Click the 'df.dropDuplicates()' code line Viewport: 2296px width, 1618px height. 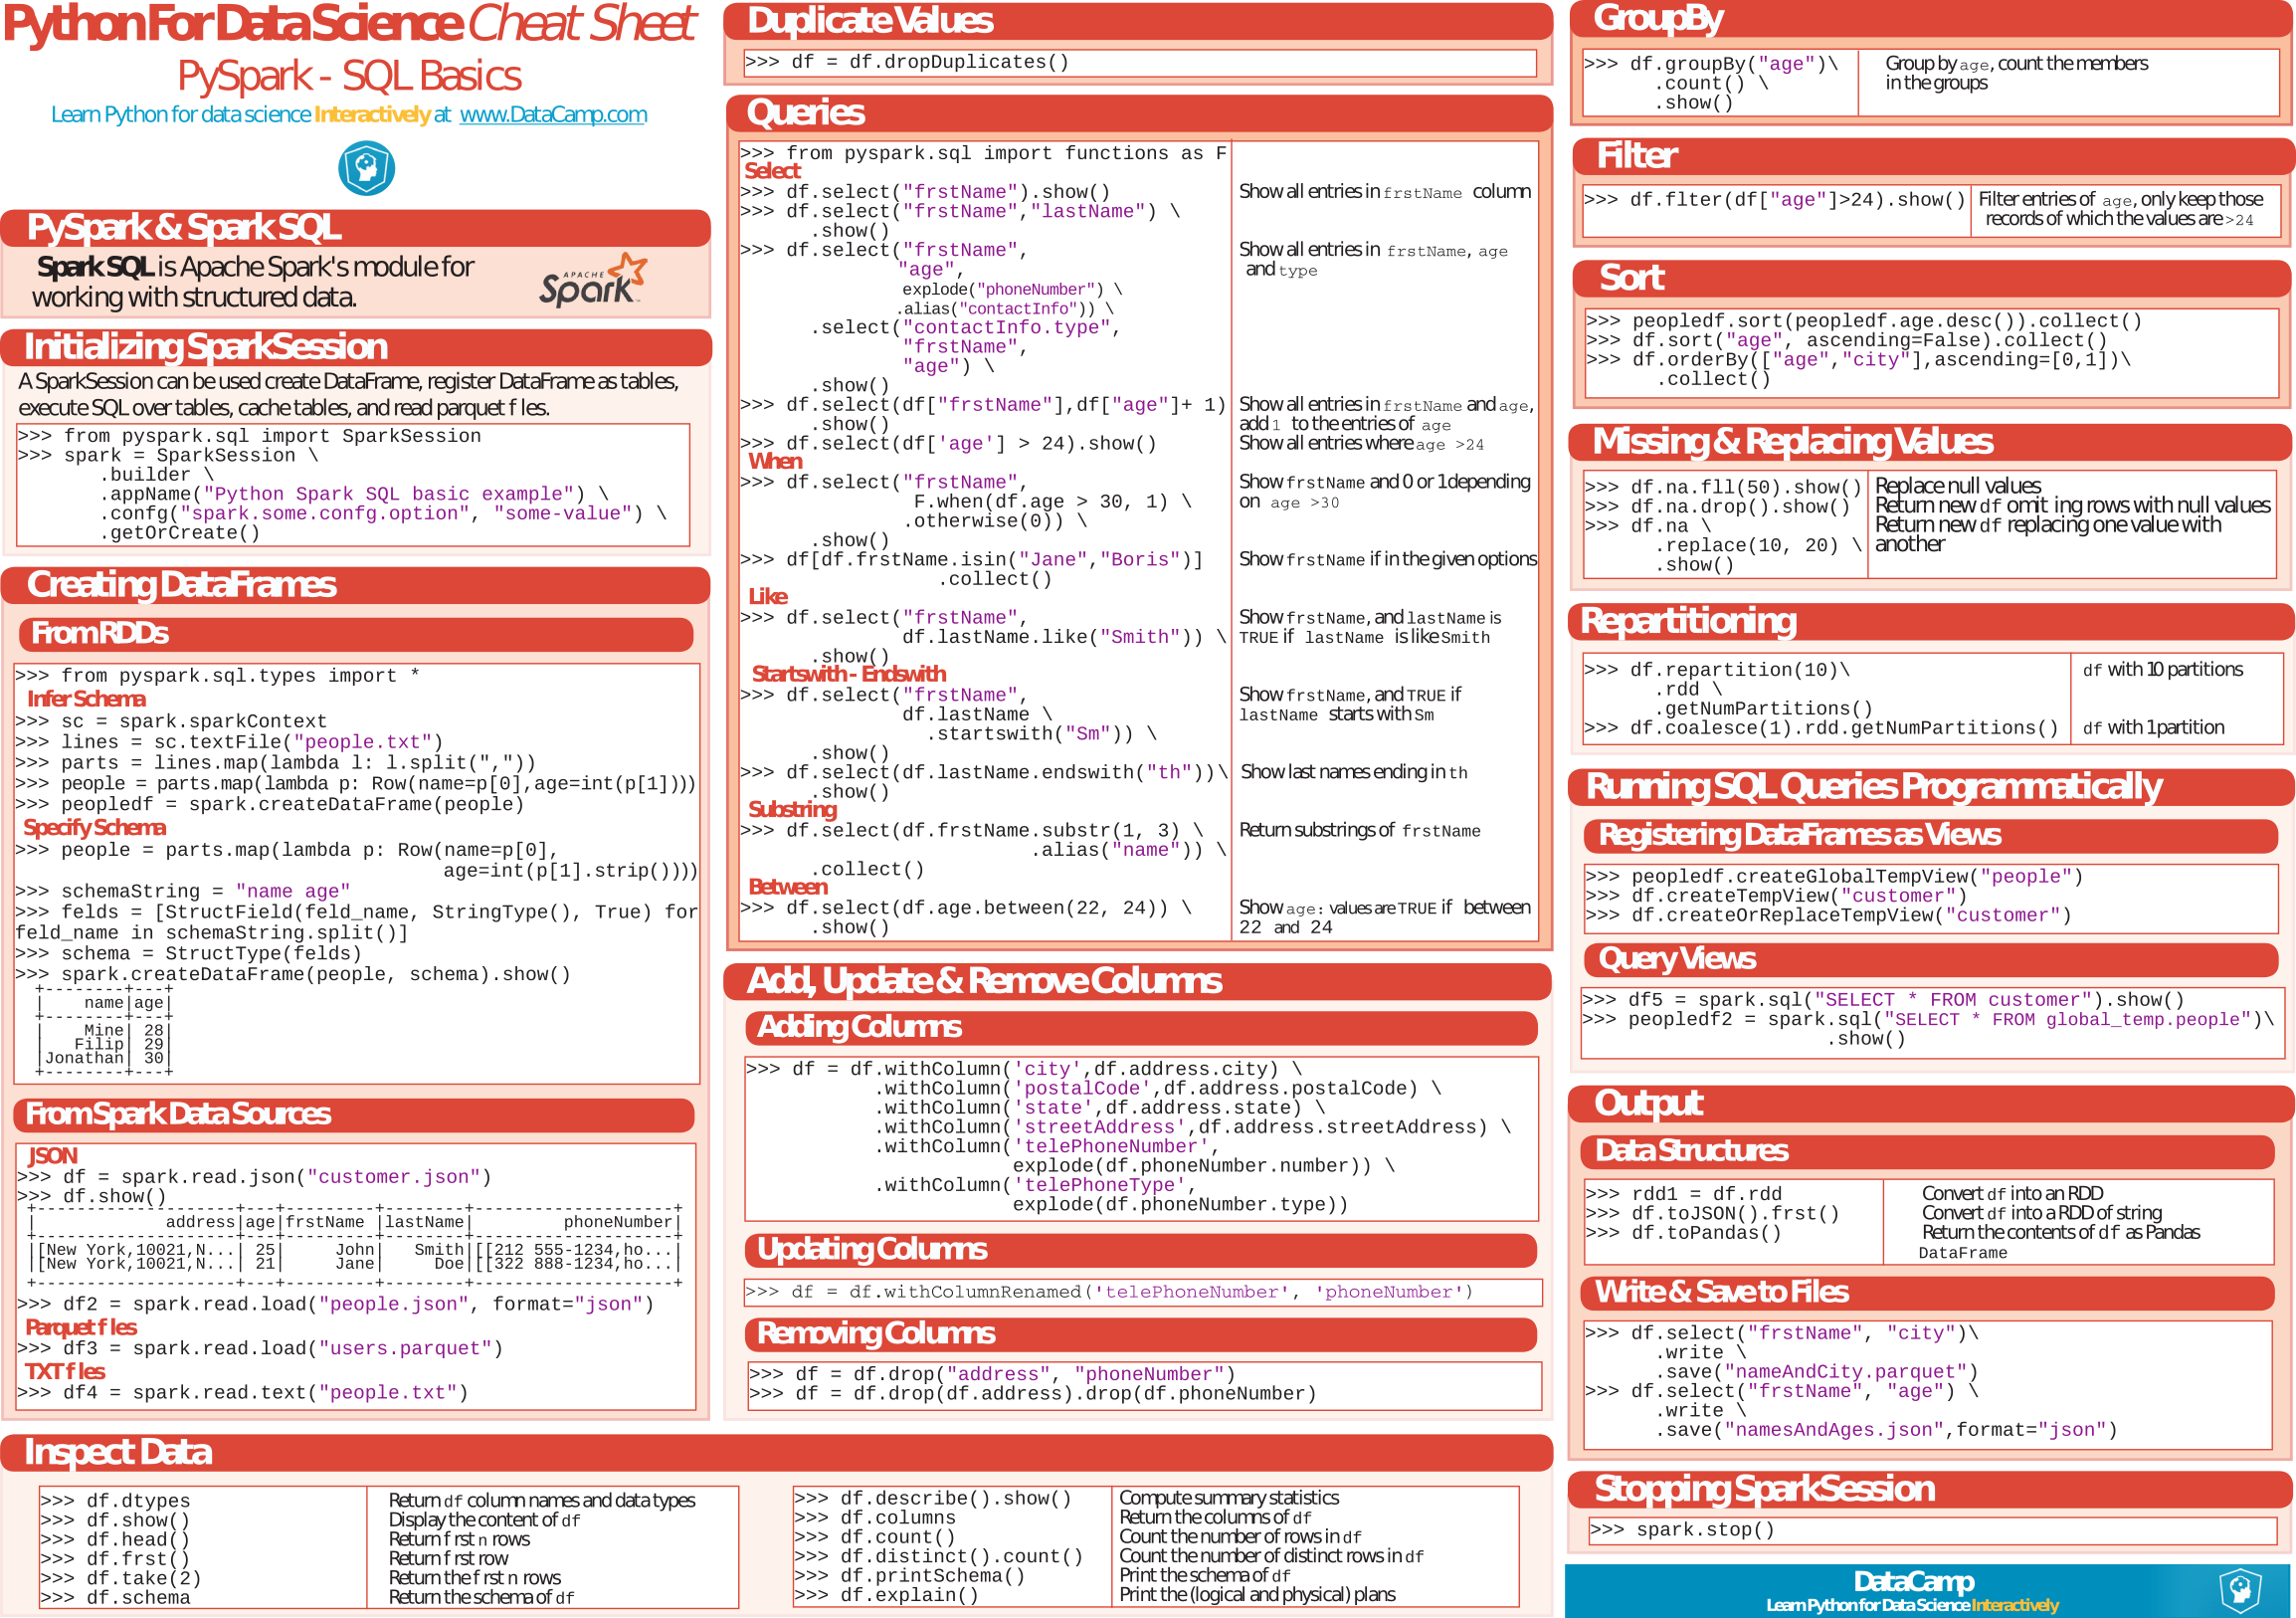point(907,62)
